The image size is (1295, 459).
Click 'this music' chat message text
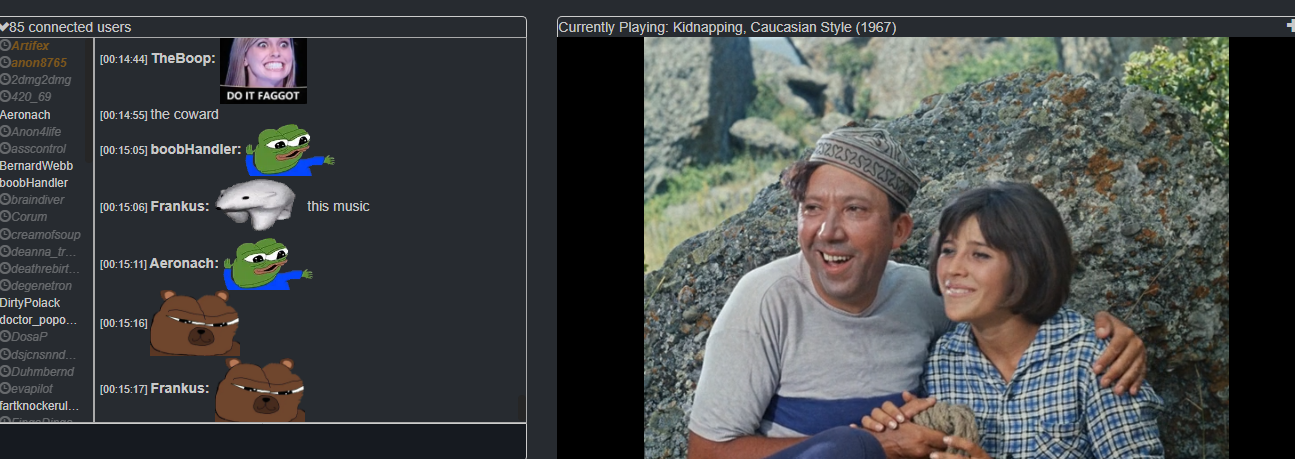(x=338, y=206)
